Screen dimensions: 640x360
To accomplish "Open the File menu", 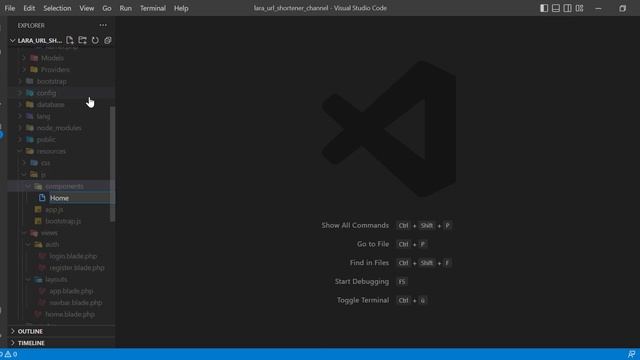I will click(x=10, y=8).
